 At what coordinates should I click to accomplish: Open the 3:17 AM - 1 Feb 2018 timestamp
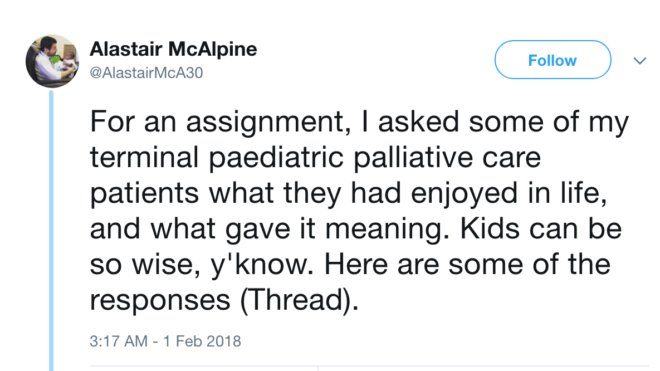click(165, 341)
